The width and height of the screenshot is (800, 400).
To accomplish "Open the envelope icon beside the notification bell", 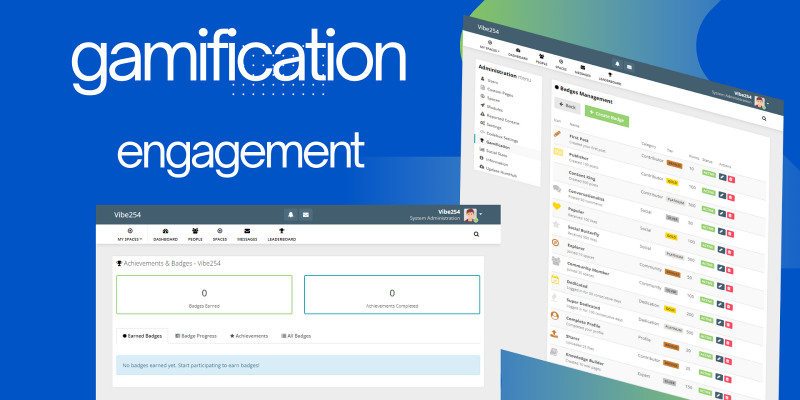I will click(x=306, y=214).
